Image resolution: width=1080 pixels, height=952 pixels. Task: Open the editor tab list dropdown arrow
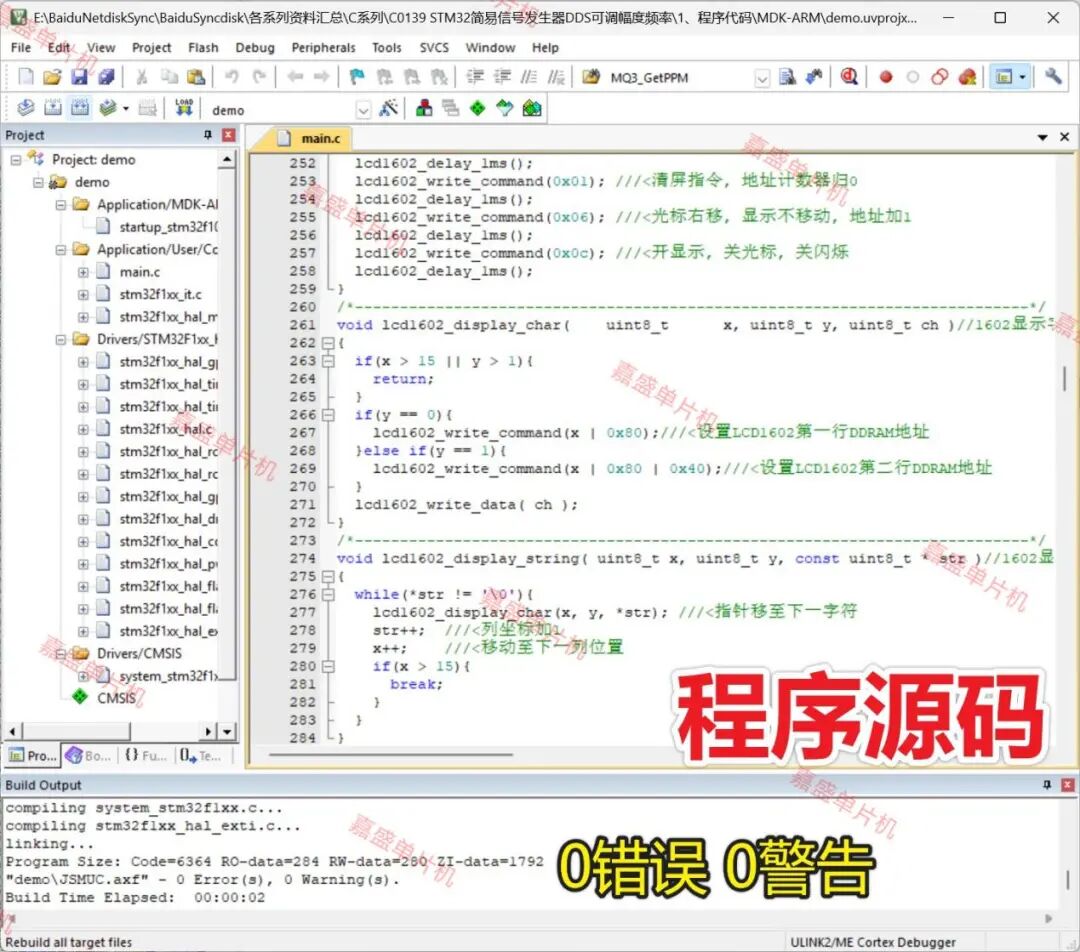1043,138
